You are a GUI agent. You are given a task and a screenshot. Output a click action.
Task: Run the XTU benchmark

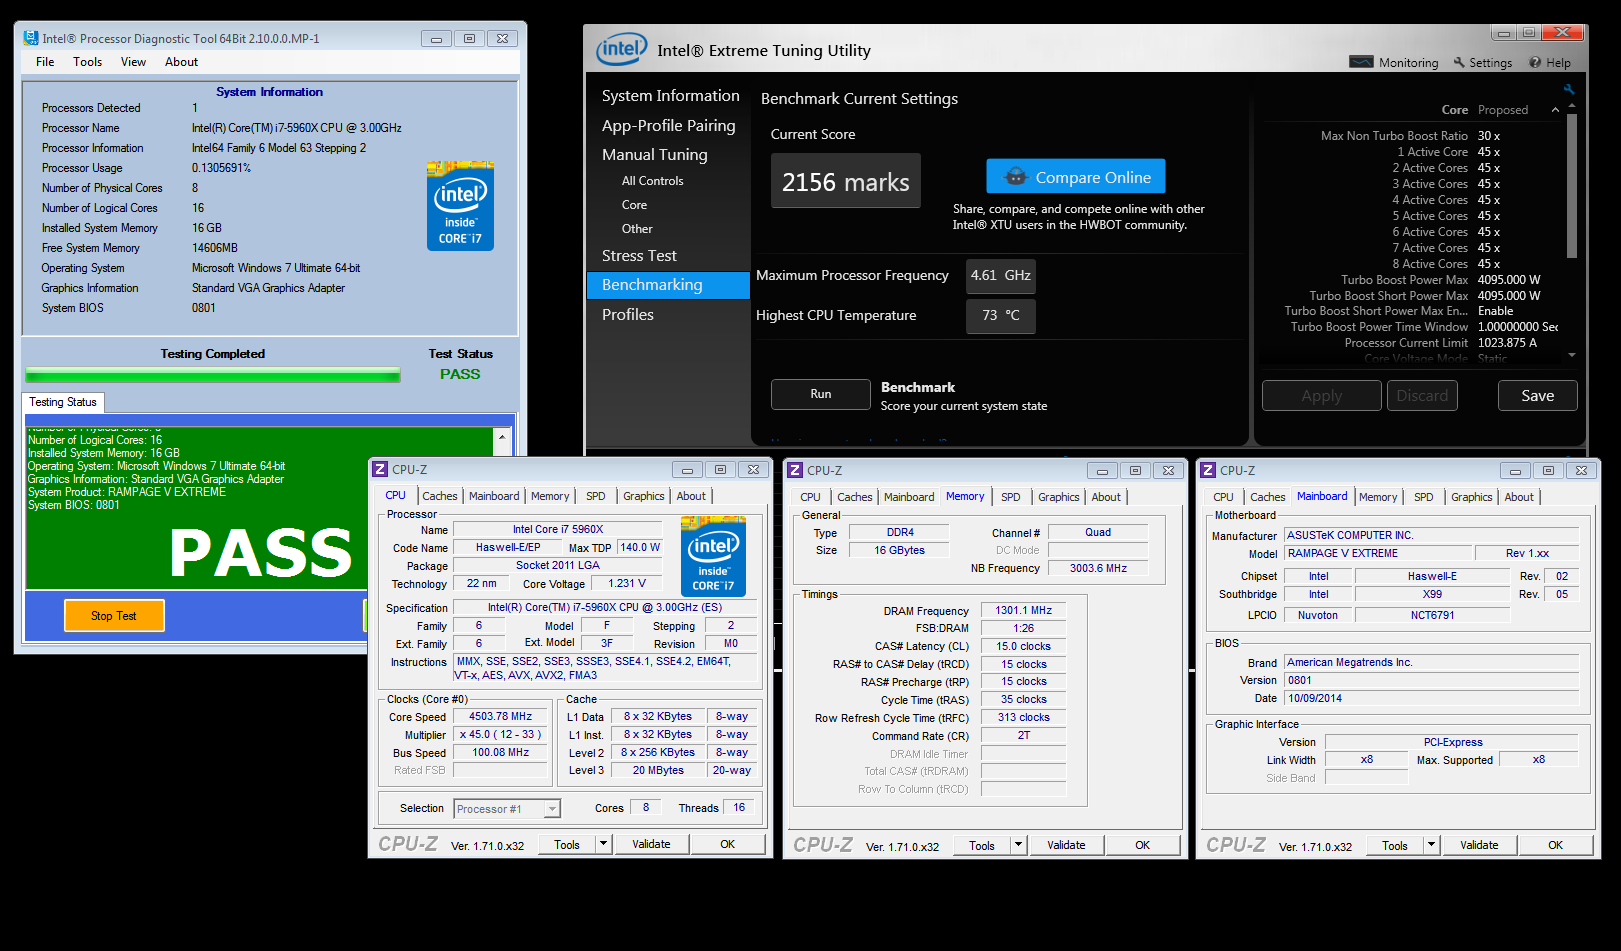(821, 394)
